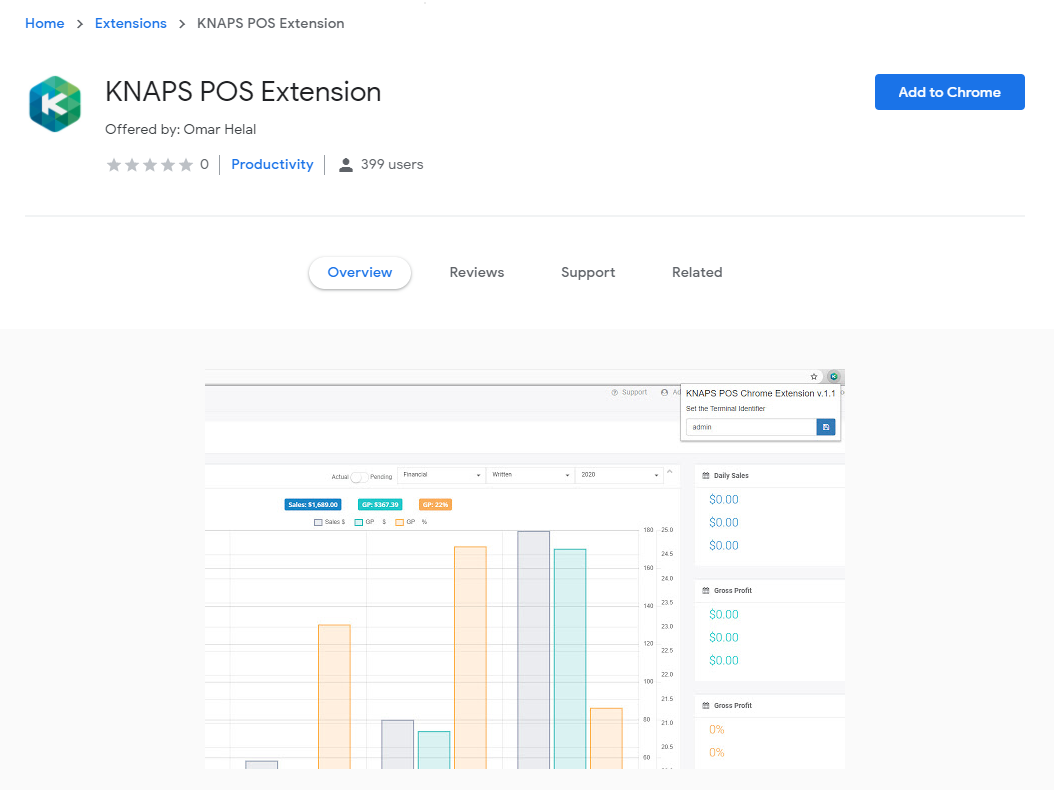Open the Written dropdown
The width and height of the screenshot is (1054, 790).
point(527,476)
